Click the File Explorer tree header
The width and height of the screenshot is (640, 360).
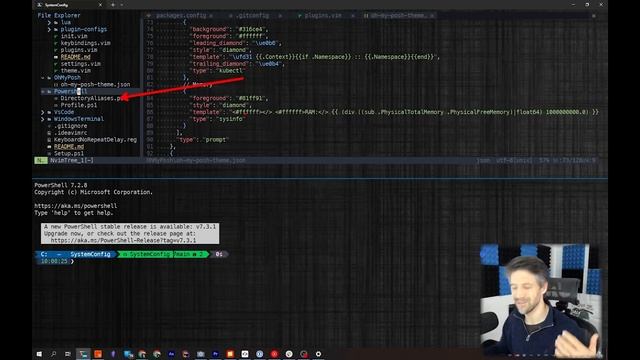pyautogui.click(x=59, y=16)
